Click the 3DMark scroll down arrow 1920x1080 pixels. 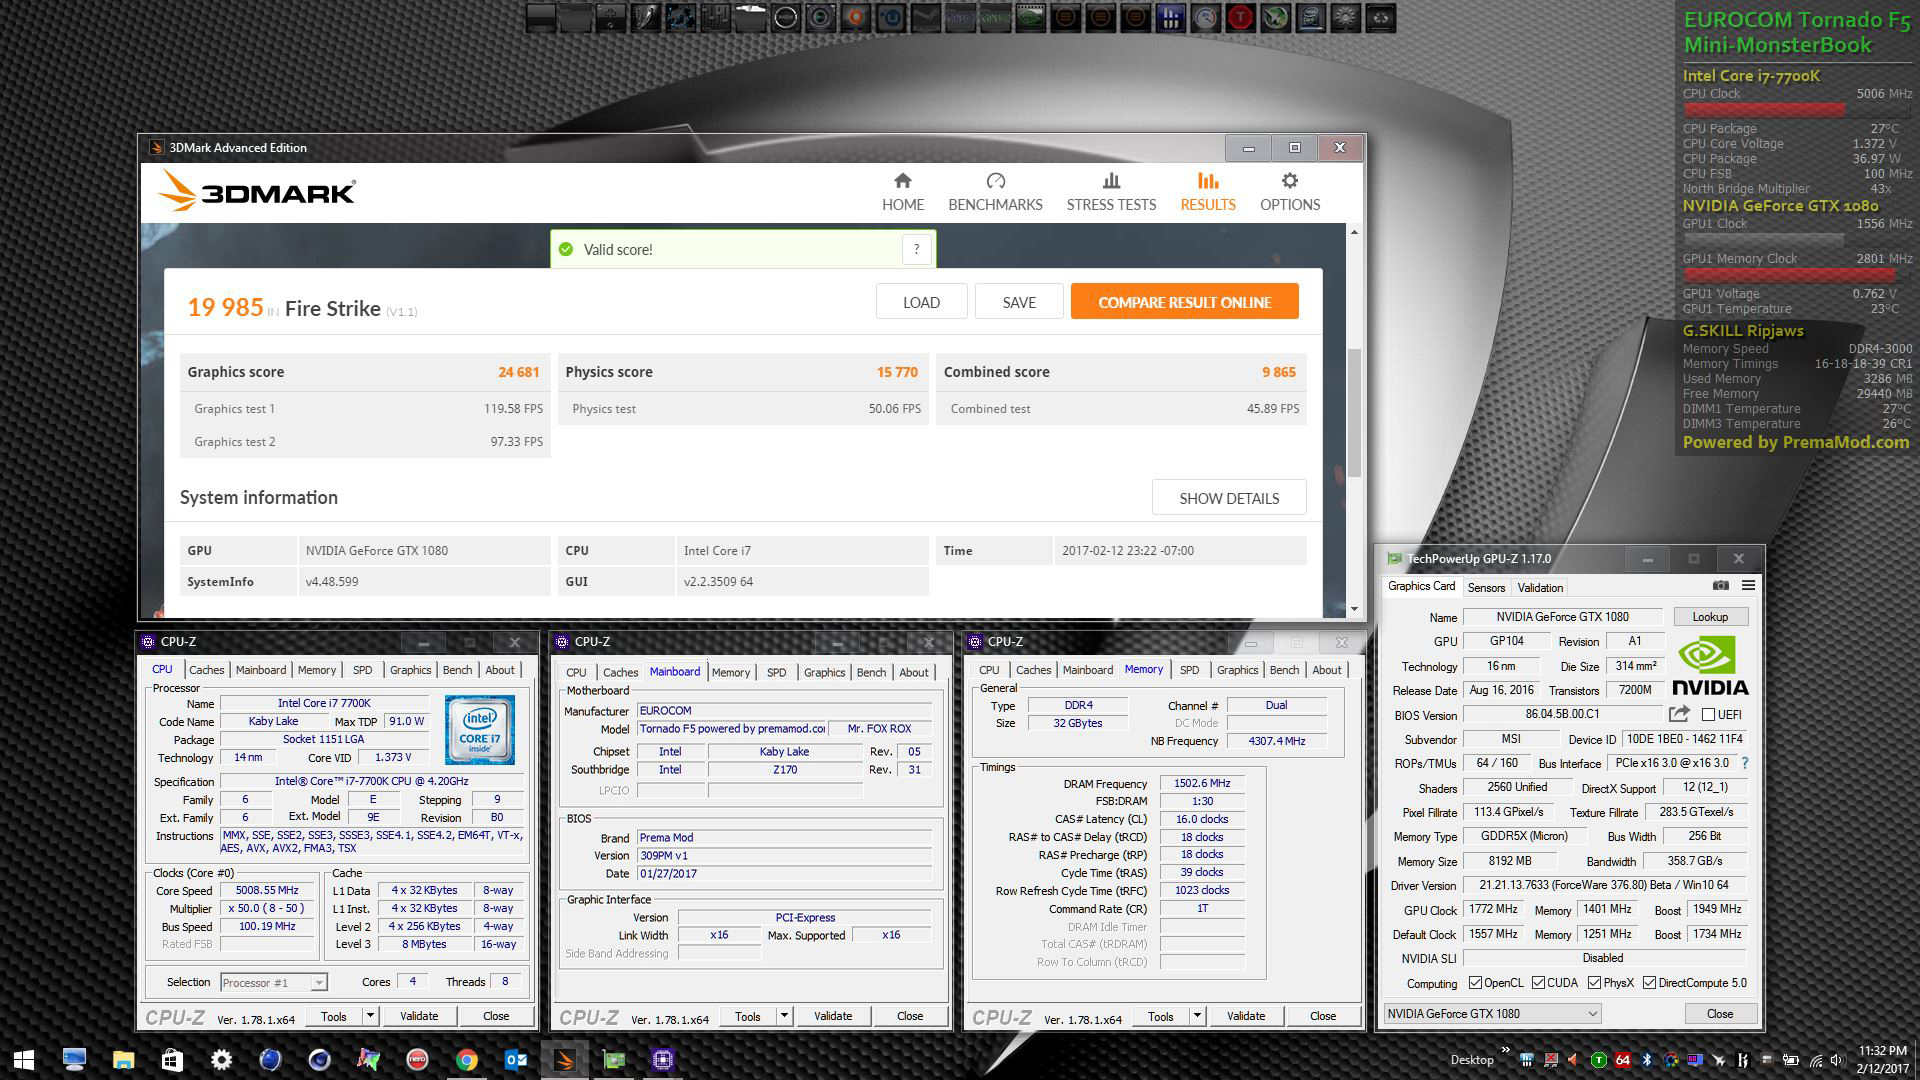coord(1355,609)
